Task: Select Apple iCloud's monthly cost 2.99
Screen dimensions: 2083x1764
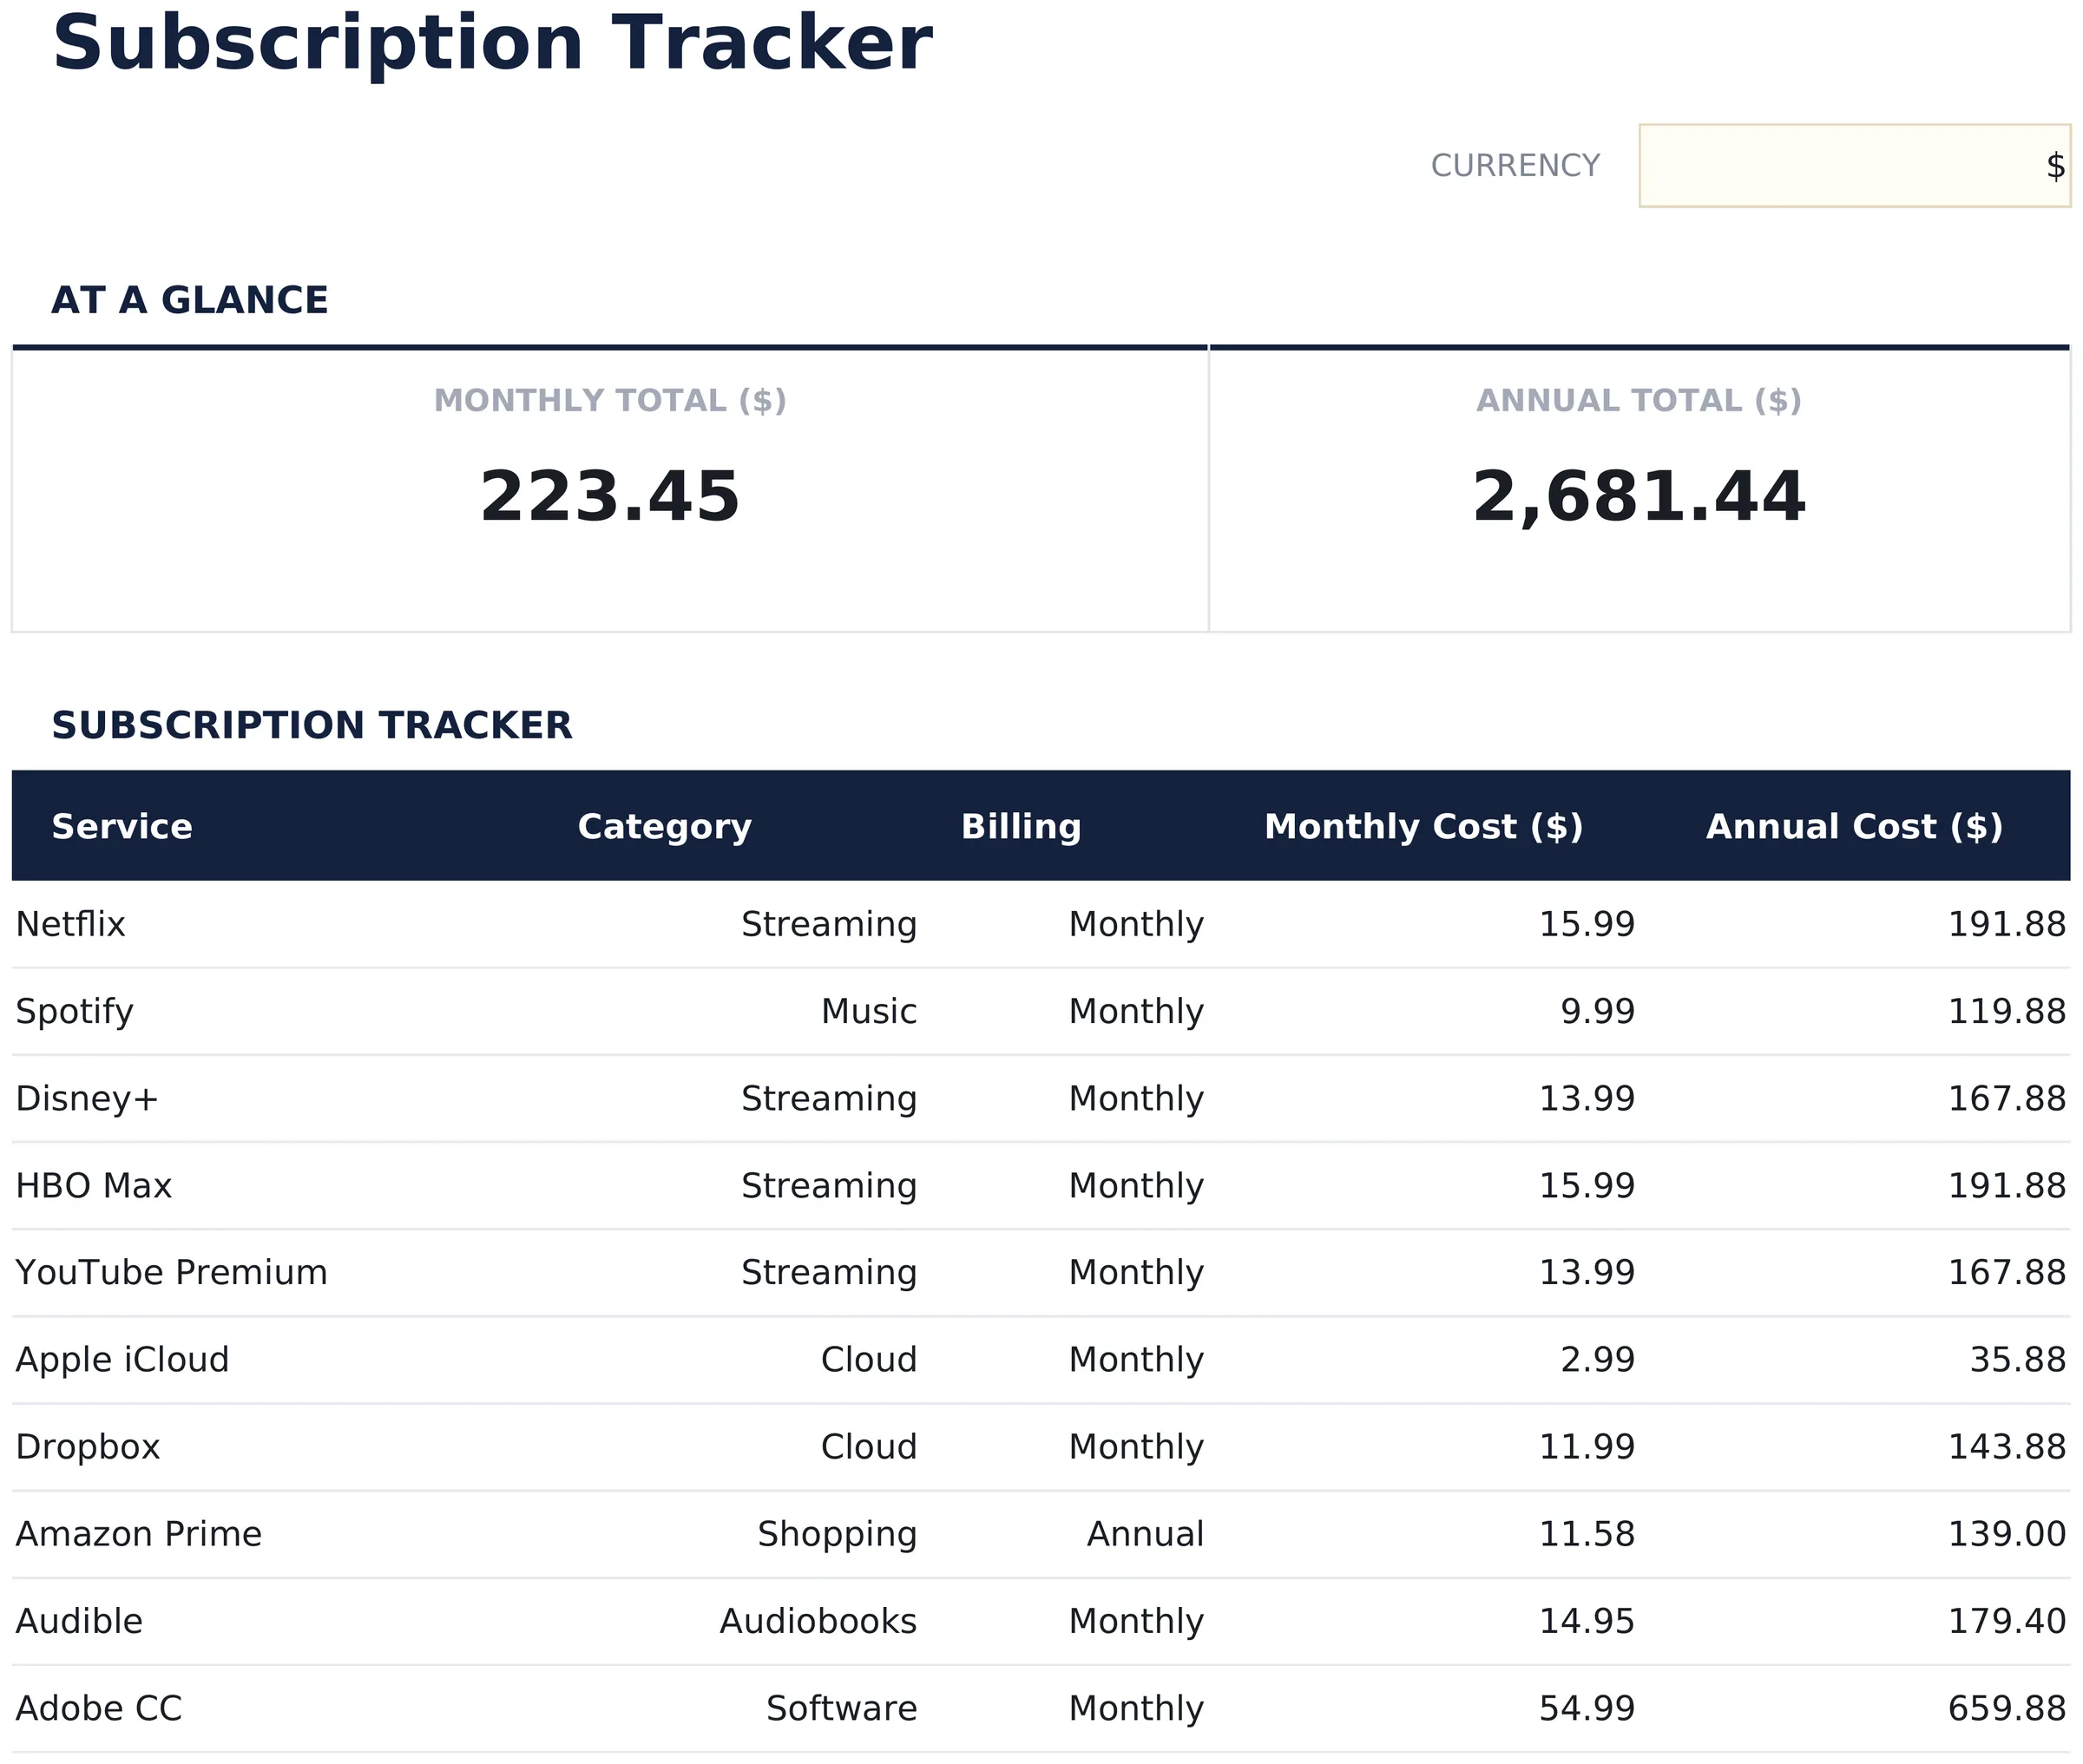Action: coord(1598,1360)
